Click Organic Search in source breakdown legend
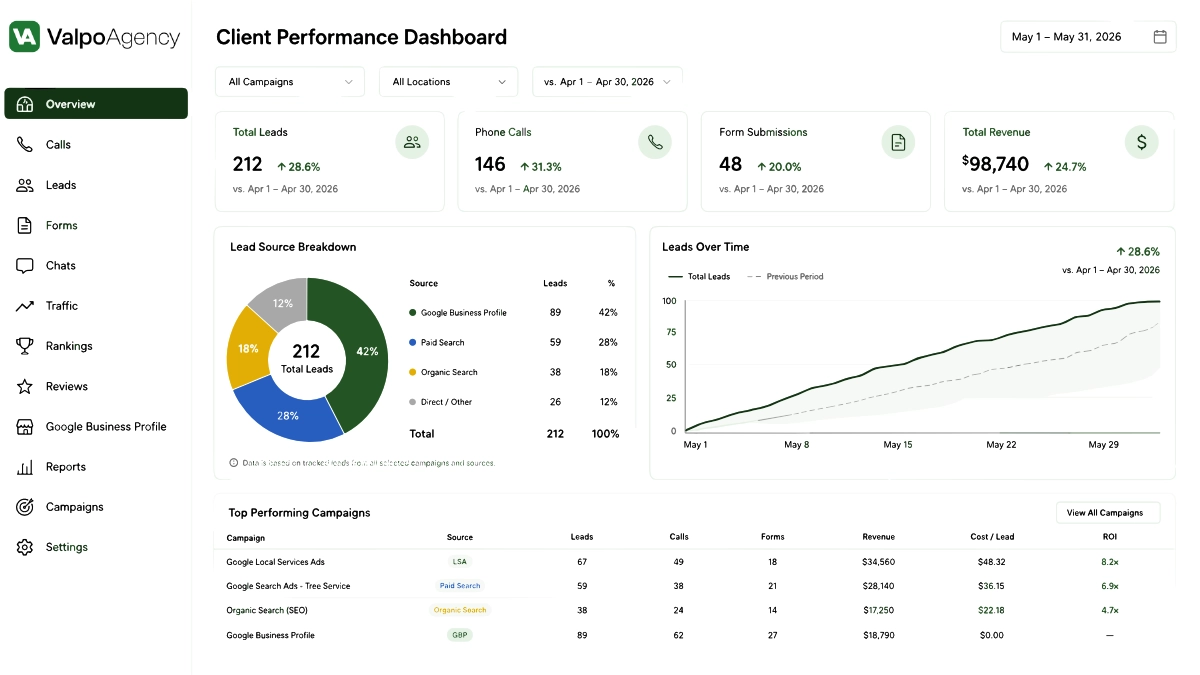1200x675 pixels. tap(444, 372)
